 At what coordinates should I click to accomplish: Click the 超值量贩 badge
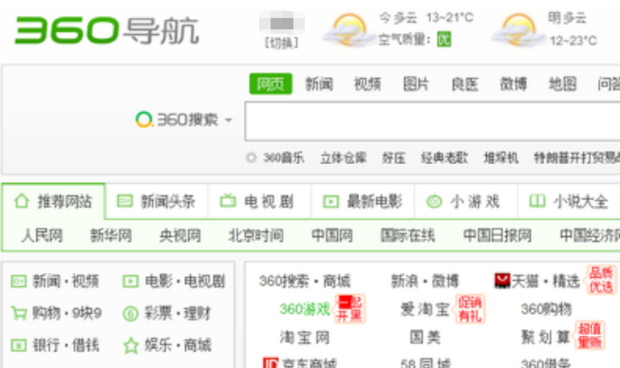590,335
